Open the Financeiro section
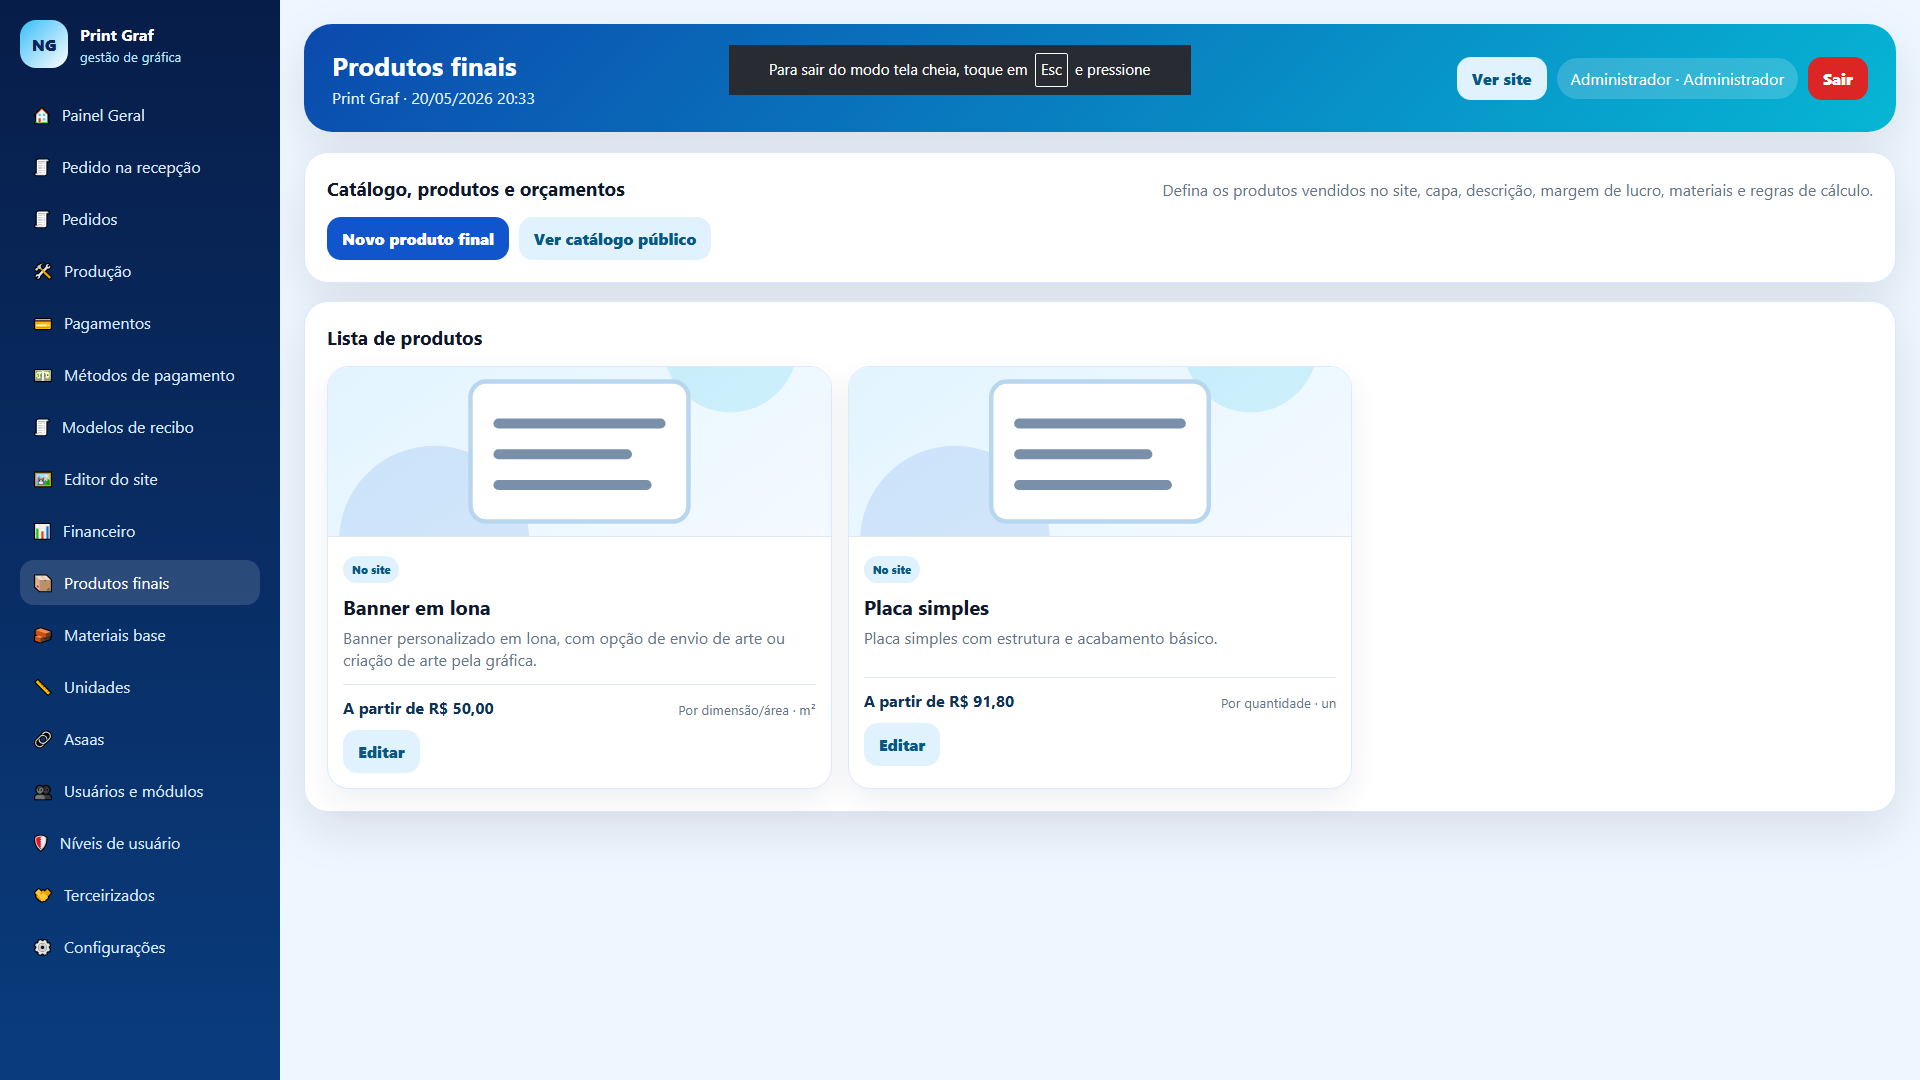Viewport: 1920px width, 1080px height. coord(140,532)
